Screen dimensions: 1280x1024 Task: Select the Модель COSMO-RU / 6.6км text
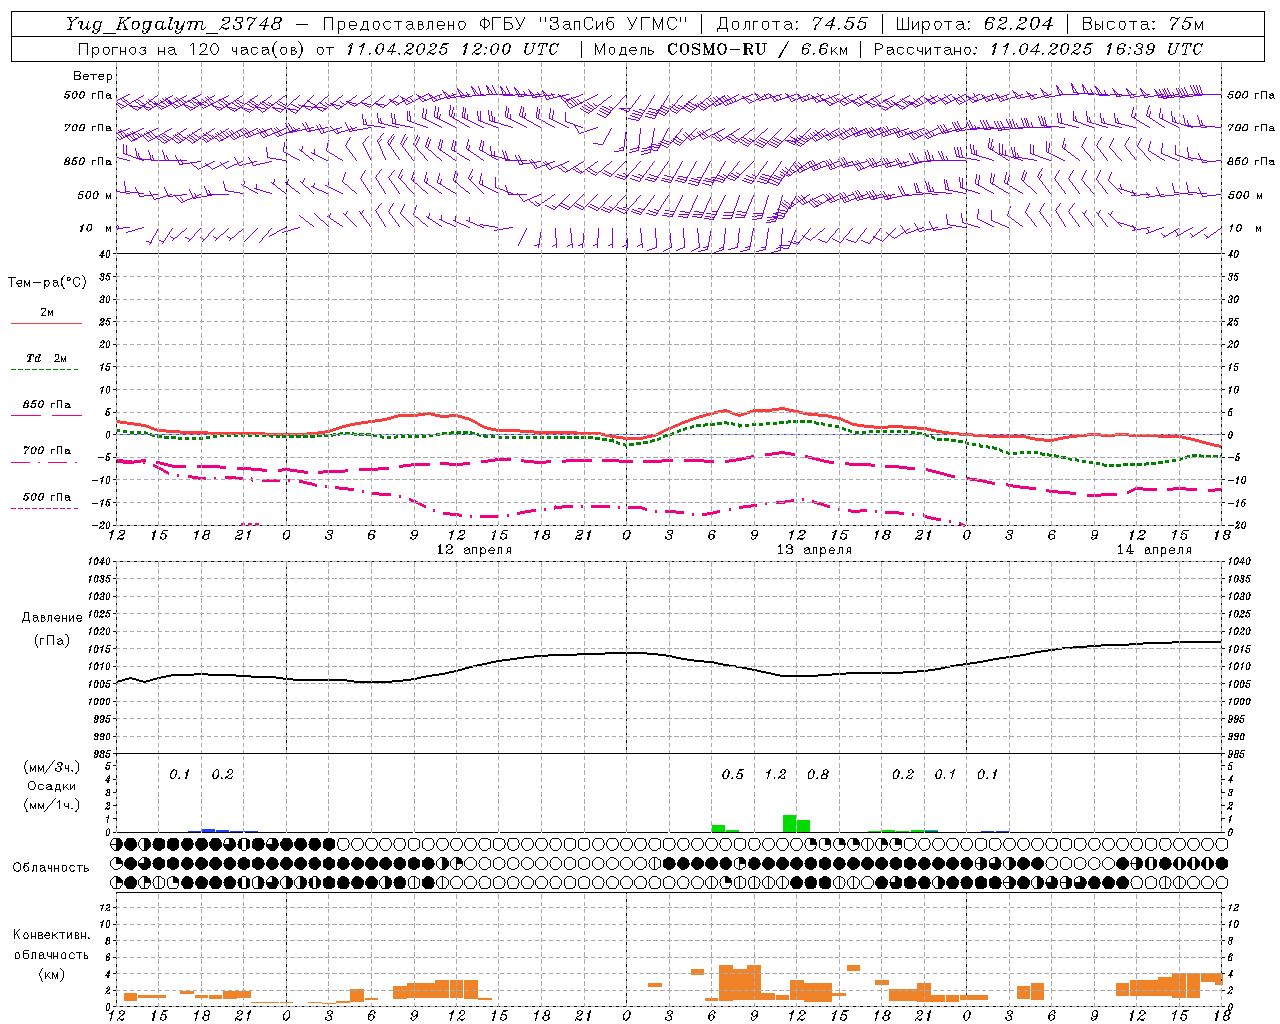point(721,49)
